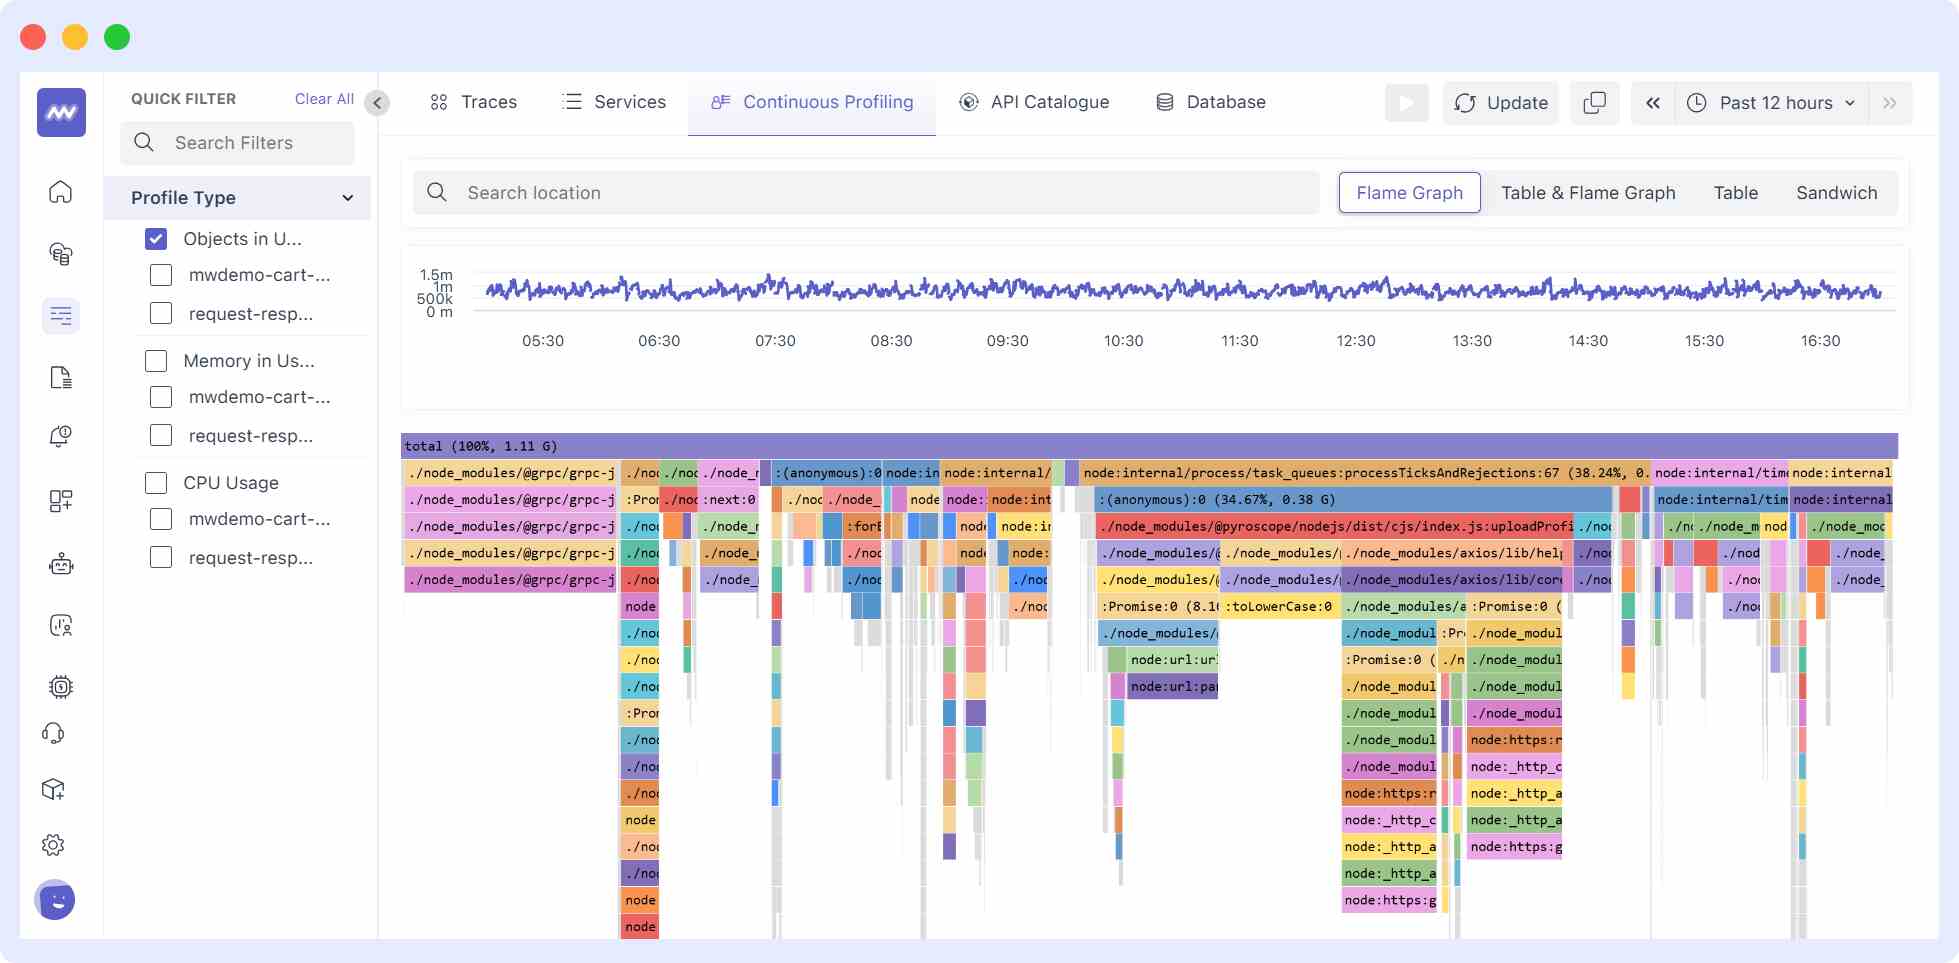Collapse the Profile Type section

point(347,198)
